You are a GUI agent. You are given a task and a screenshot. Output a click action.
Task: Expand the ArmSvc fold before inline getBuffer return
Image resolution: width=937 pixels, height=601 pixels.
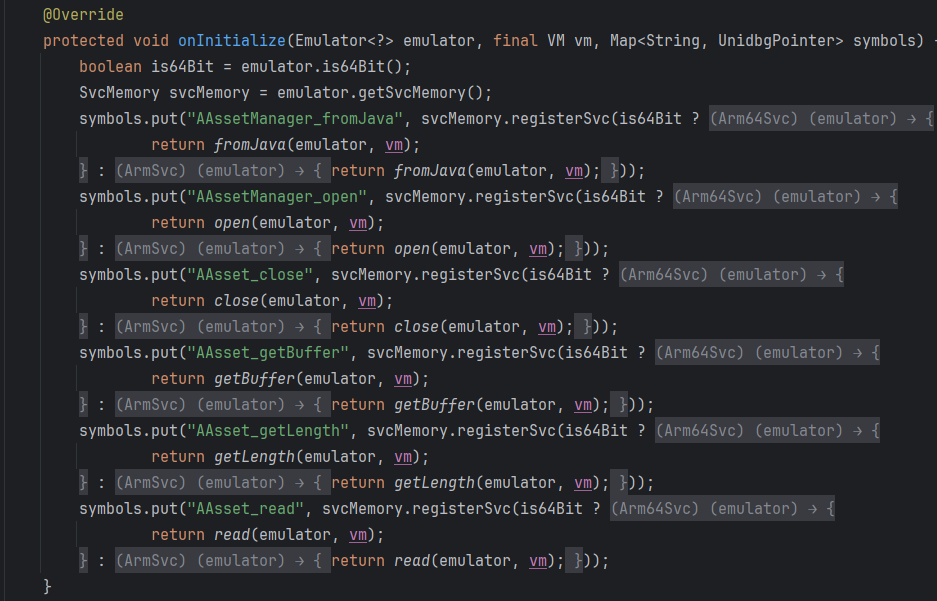pyautogui.click(x=221, y=405)
